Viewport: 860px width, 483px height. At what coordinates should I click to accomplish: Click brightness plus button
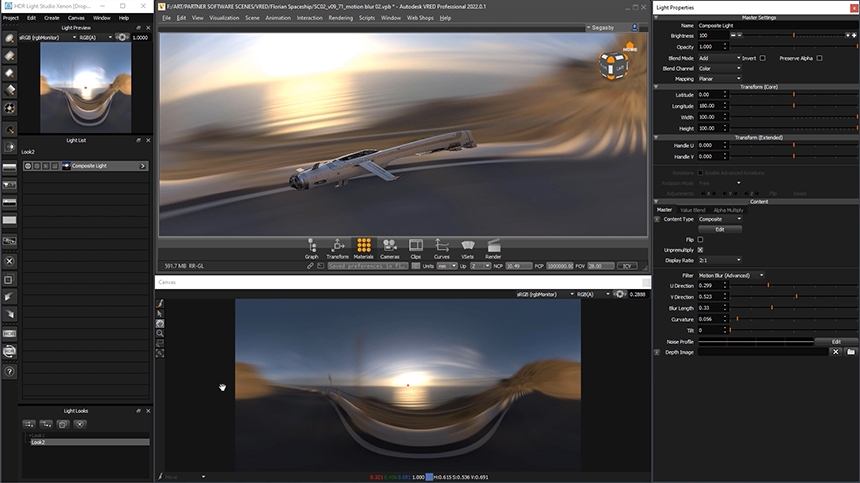point(854,35)
